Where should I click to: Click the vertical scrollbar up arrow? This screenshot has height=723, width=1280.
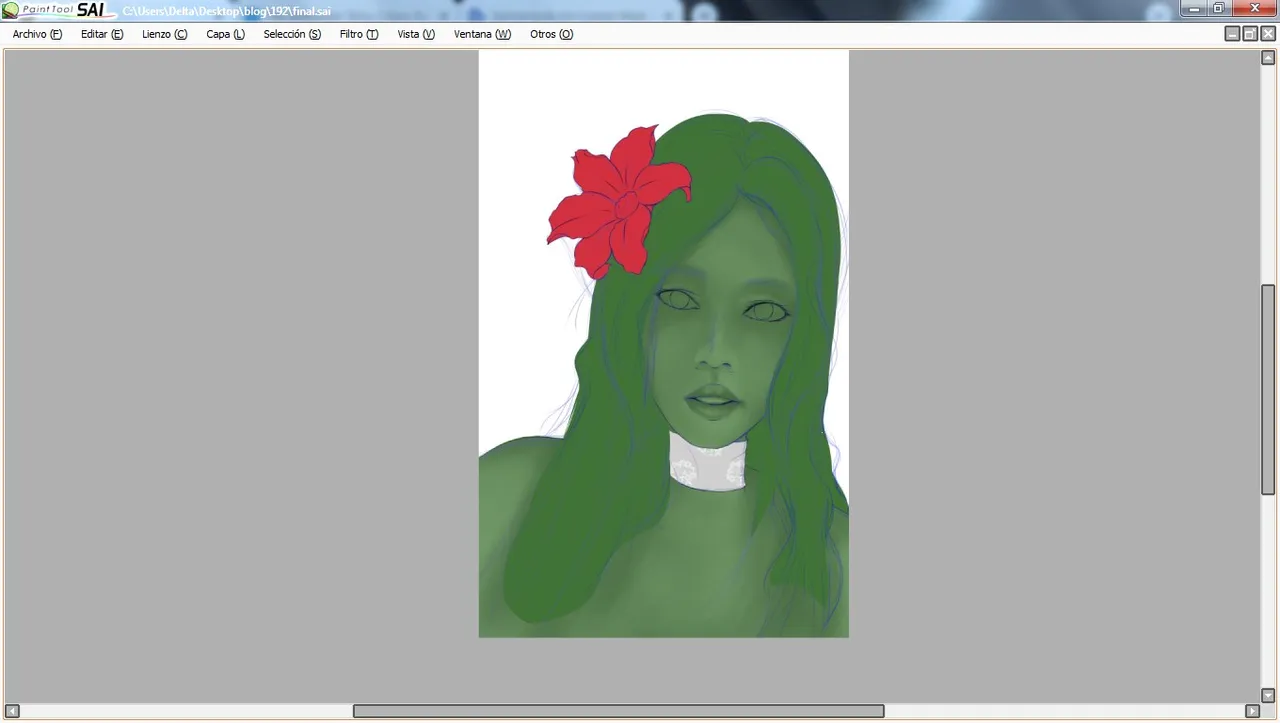coord(1268,57)
